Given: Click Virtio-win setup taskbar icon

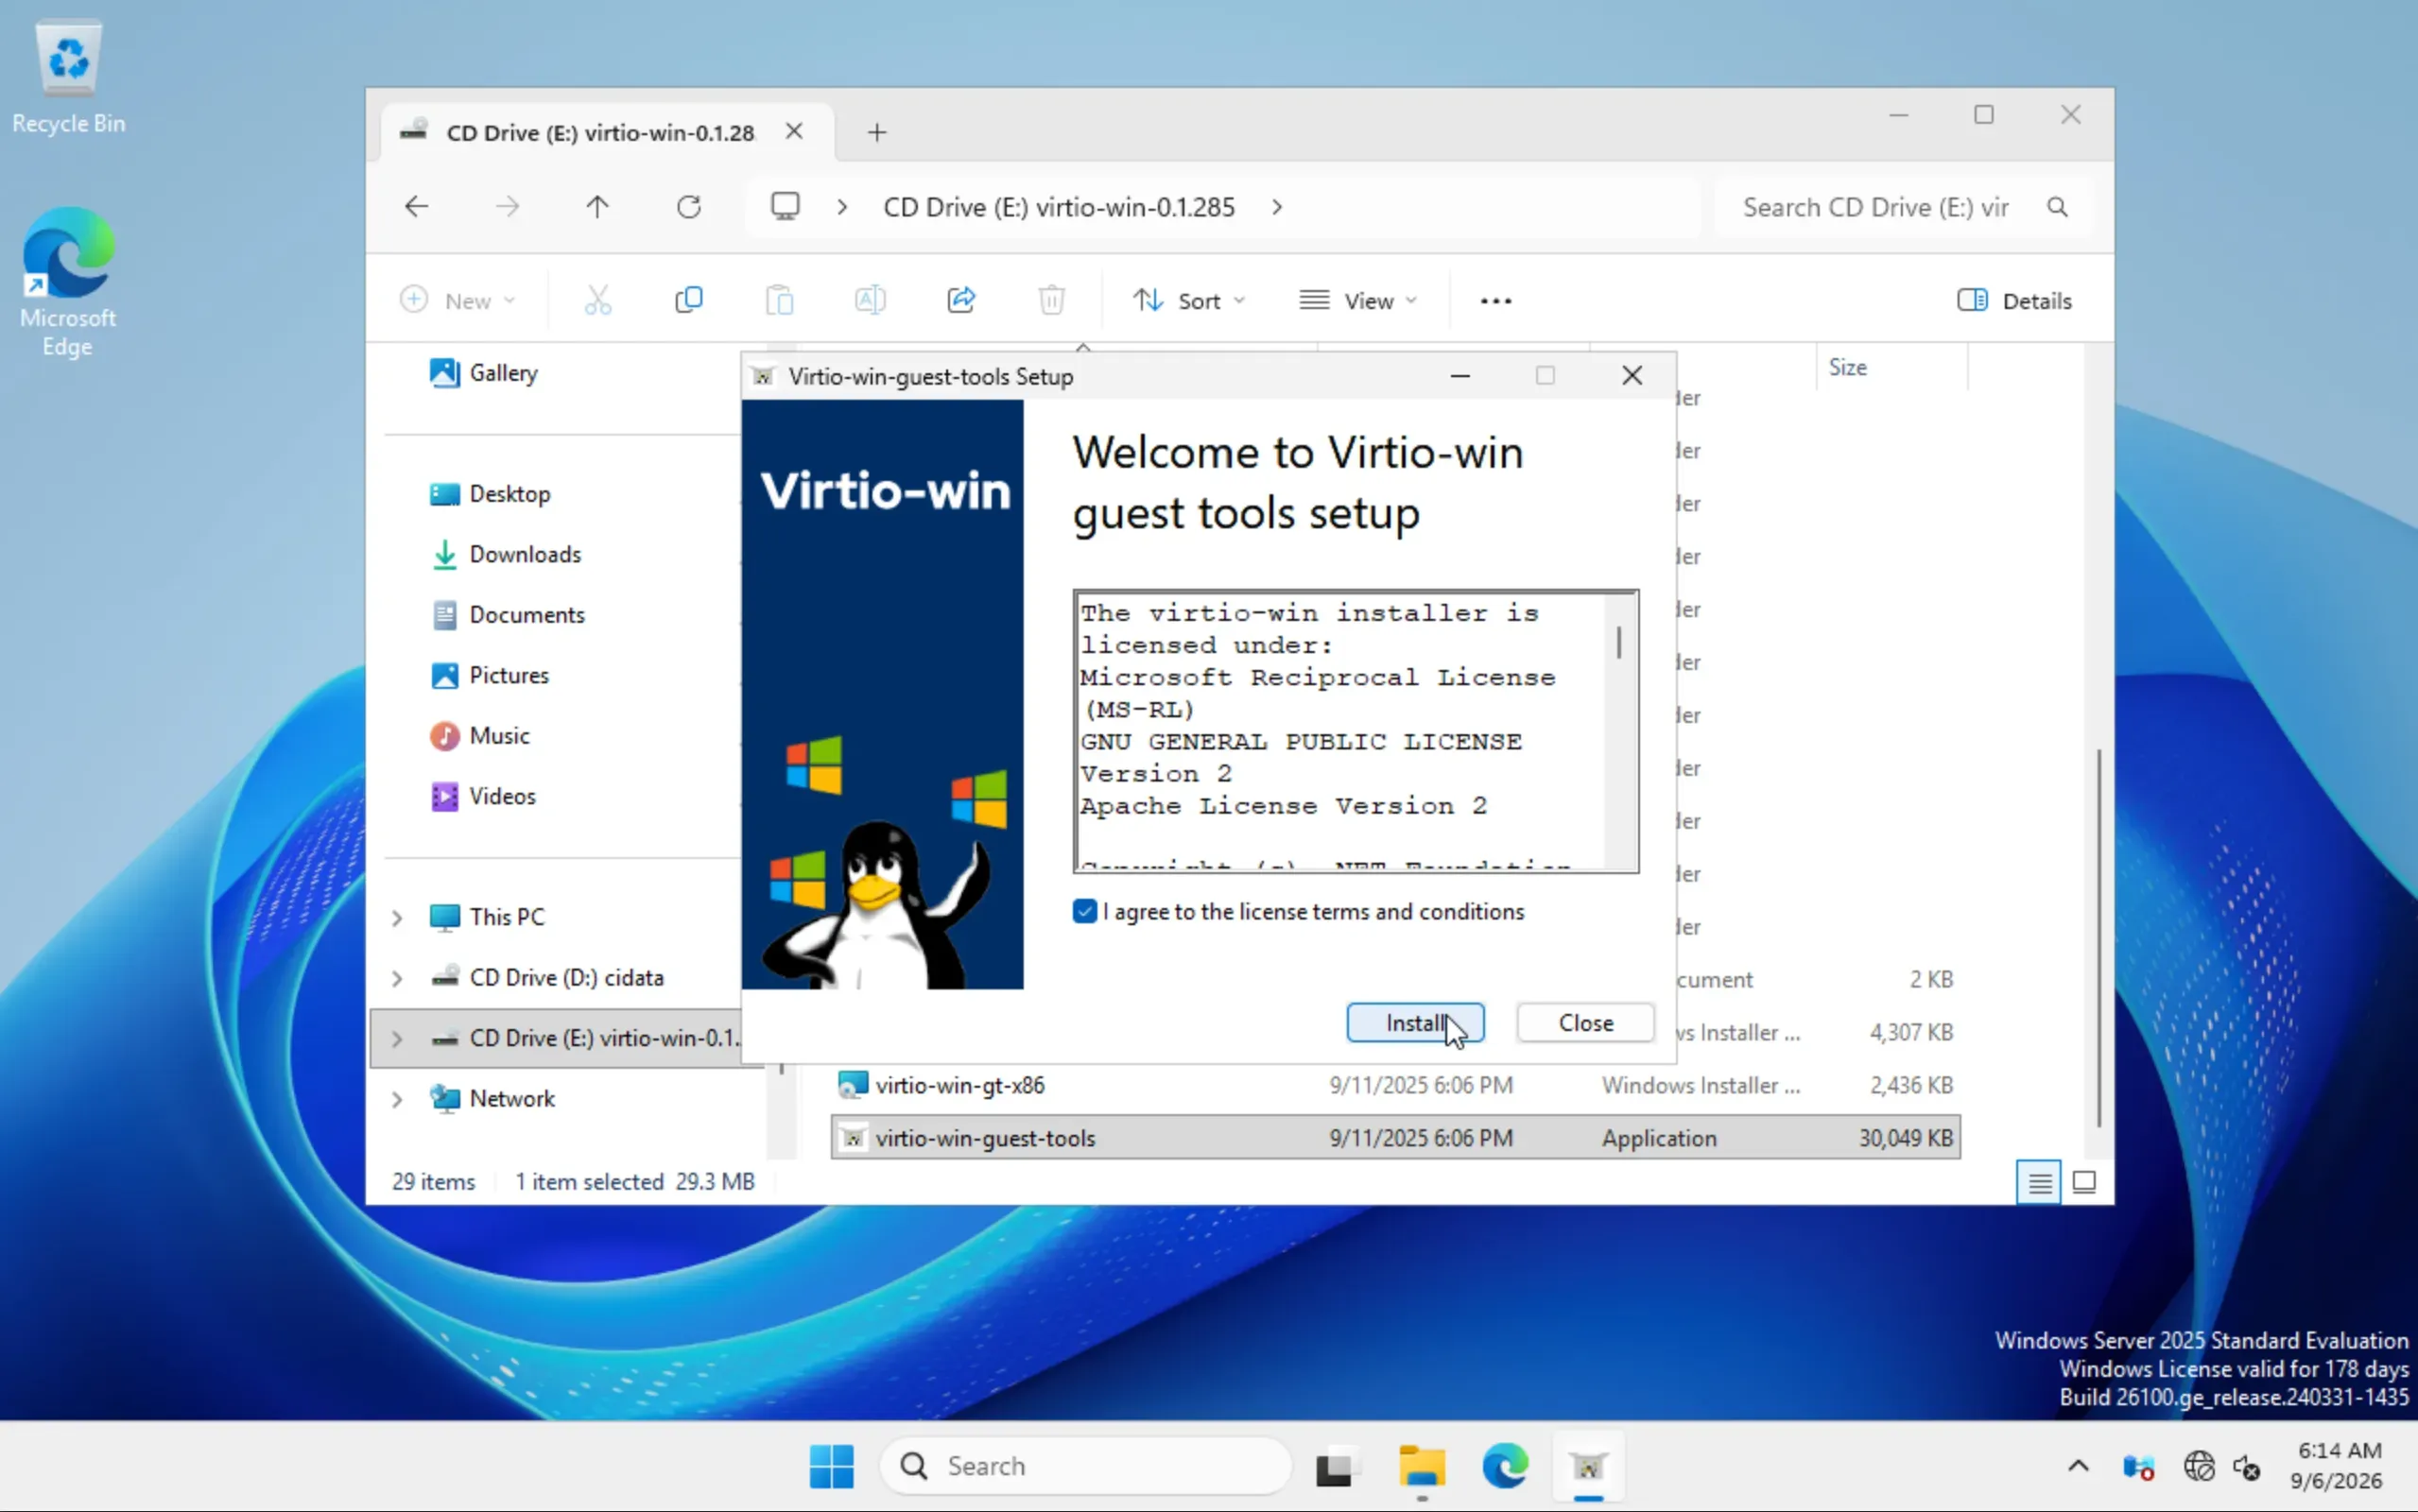Looking at the screenshot, I should [1588, 1467].
